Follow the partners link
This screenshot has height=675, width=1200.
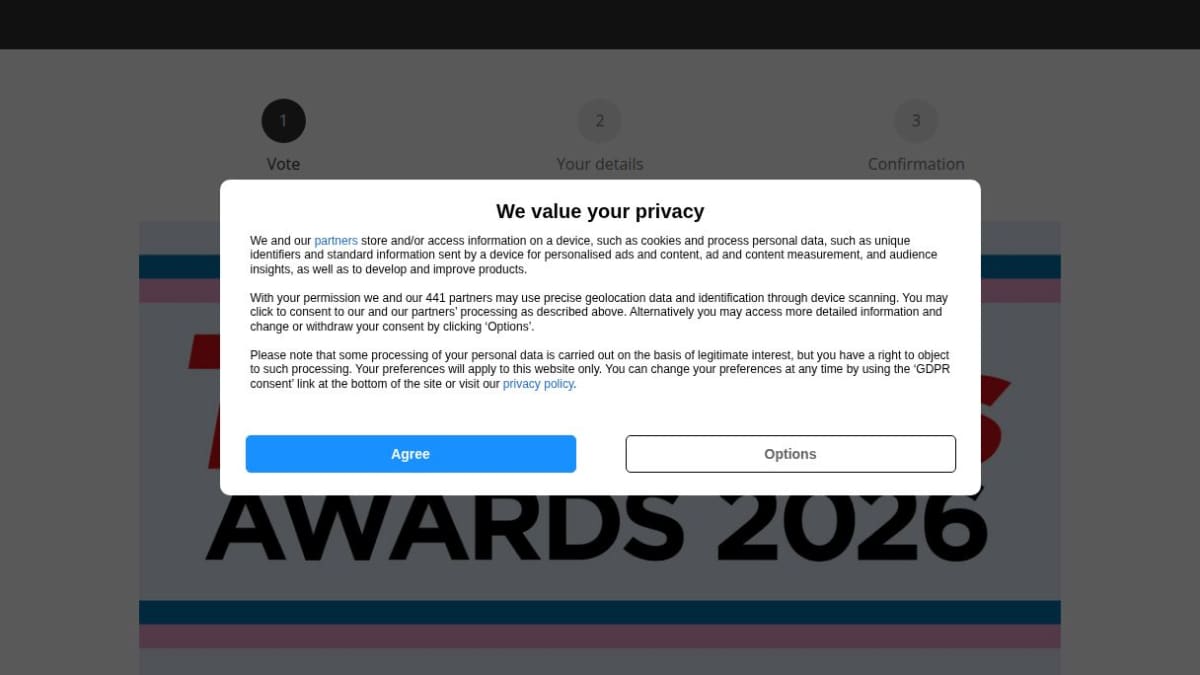pos(336,241)
